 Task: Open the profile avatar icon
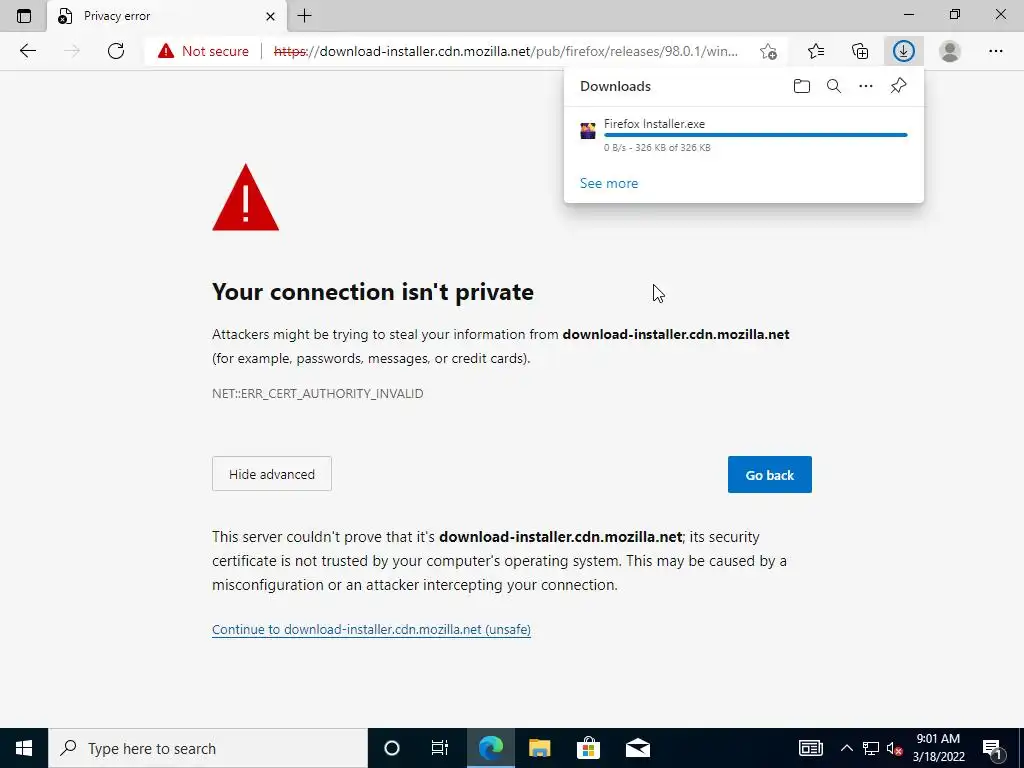950,51
